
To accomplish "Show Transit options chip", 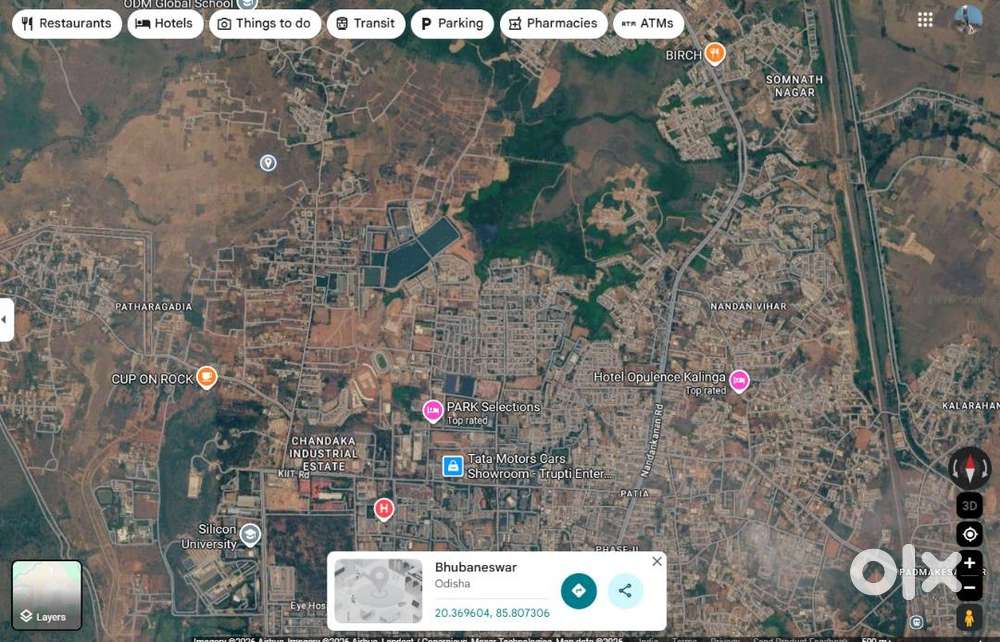I will click(x=366, y=24).
